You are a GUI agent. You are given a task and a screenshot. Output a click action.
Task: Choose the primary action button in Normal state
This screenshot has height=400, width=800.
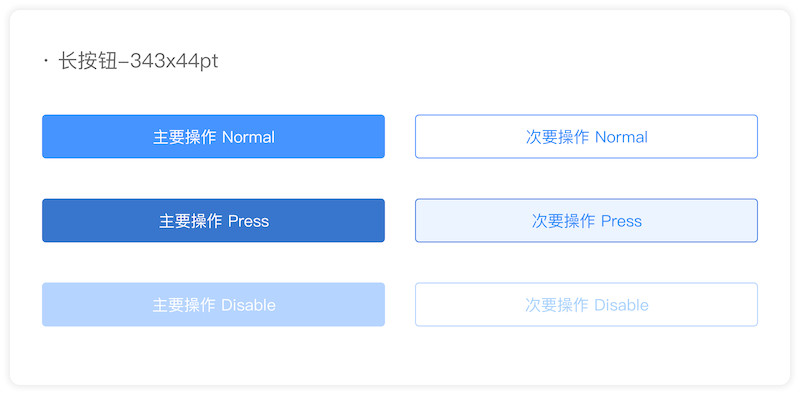(213, 137)
